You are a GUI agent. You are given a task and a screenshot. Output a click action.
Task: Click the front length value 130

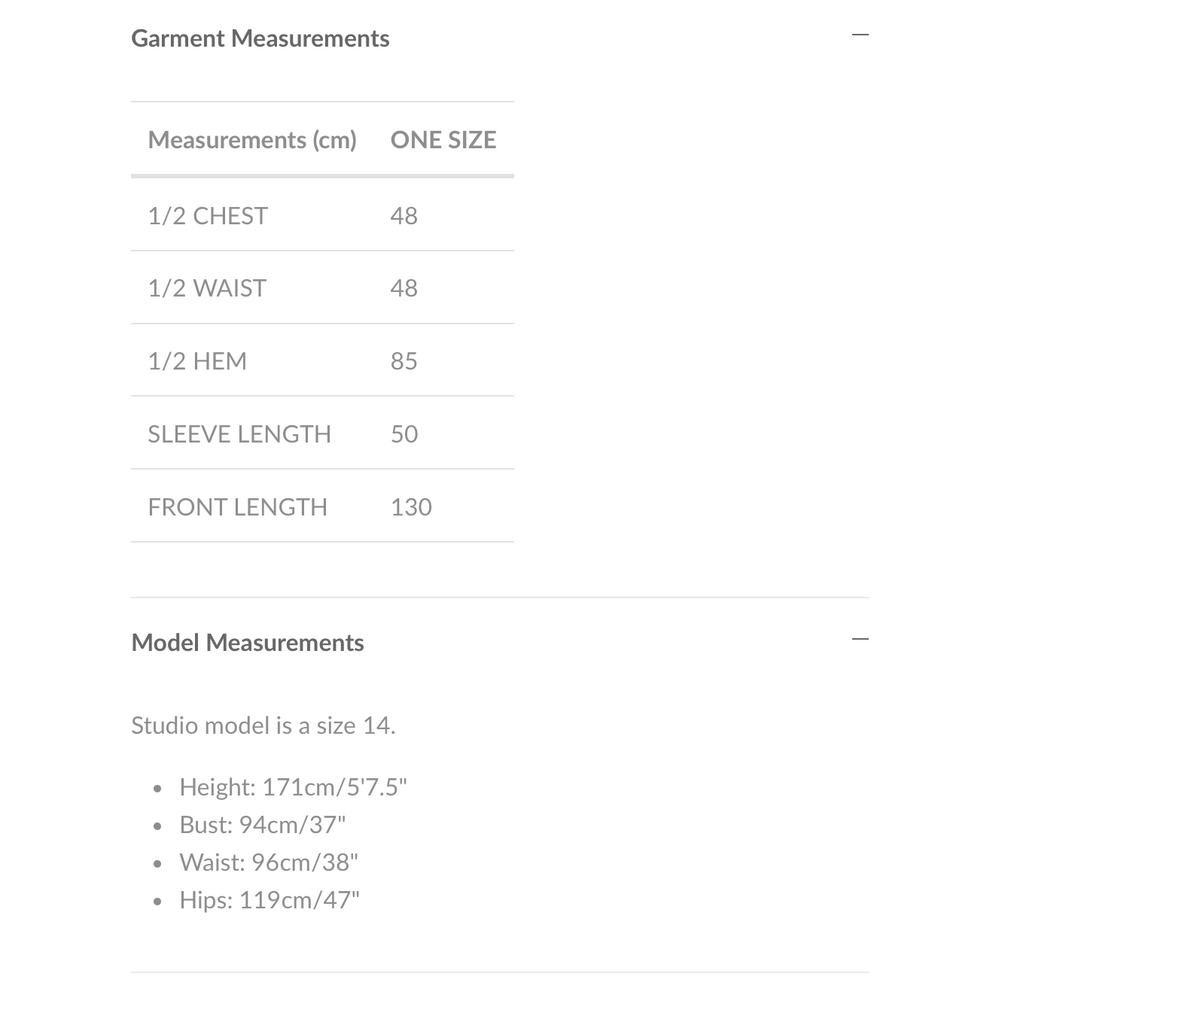(x=411, y=507)
